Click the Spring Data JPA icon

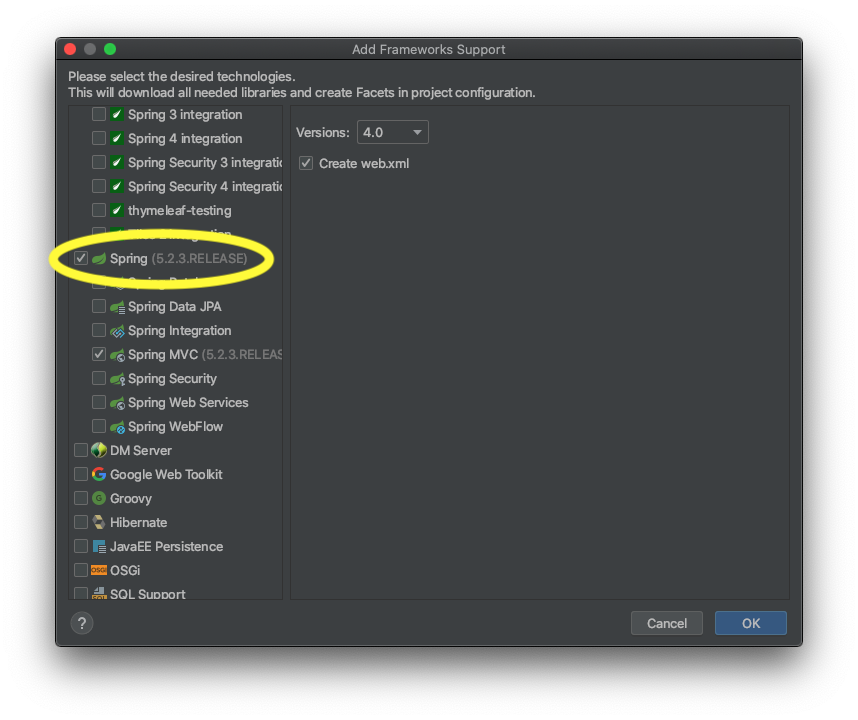coord(117,307)
